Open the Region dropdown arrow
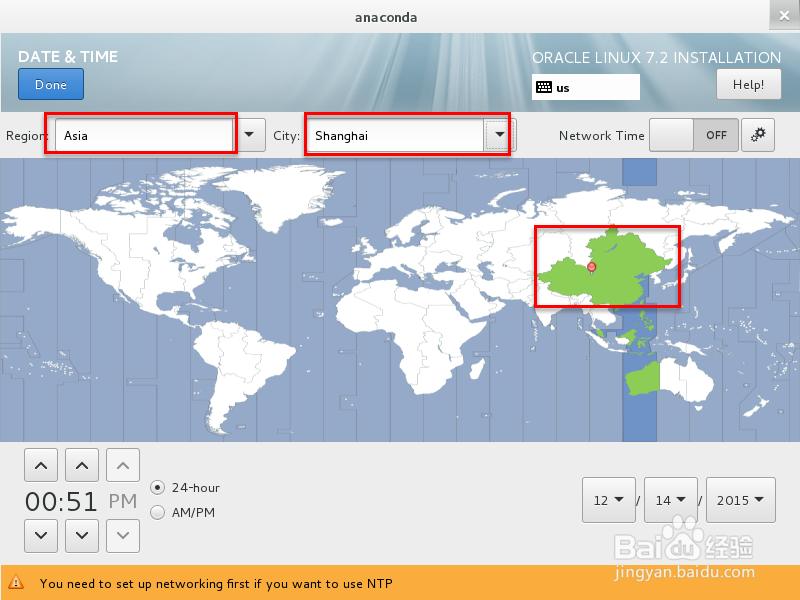The width and height of the screenshot is (800, 600). pyautogui.click(x=249, y=135)
